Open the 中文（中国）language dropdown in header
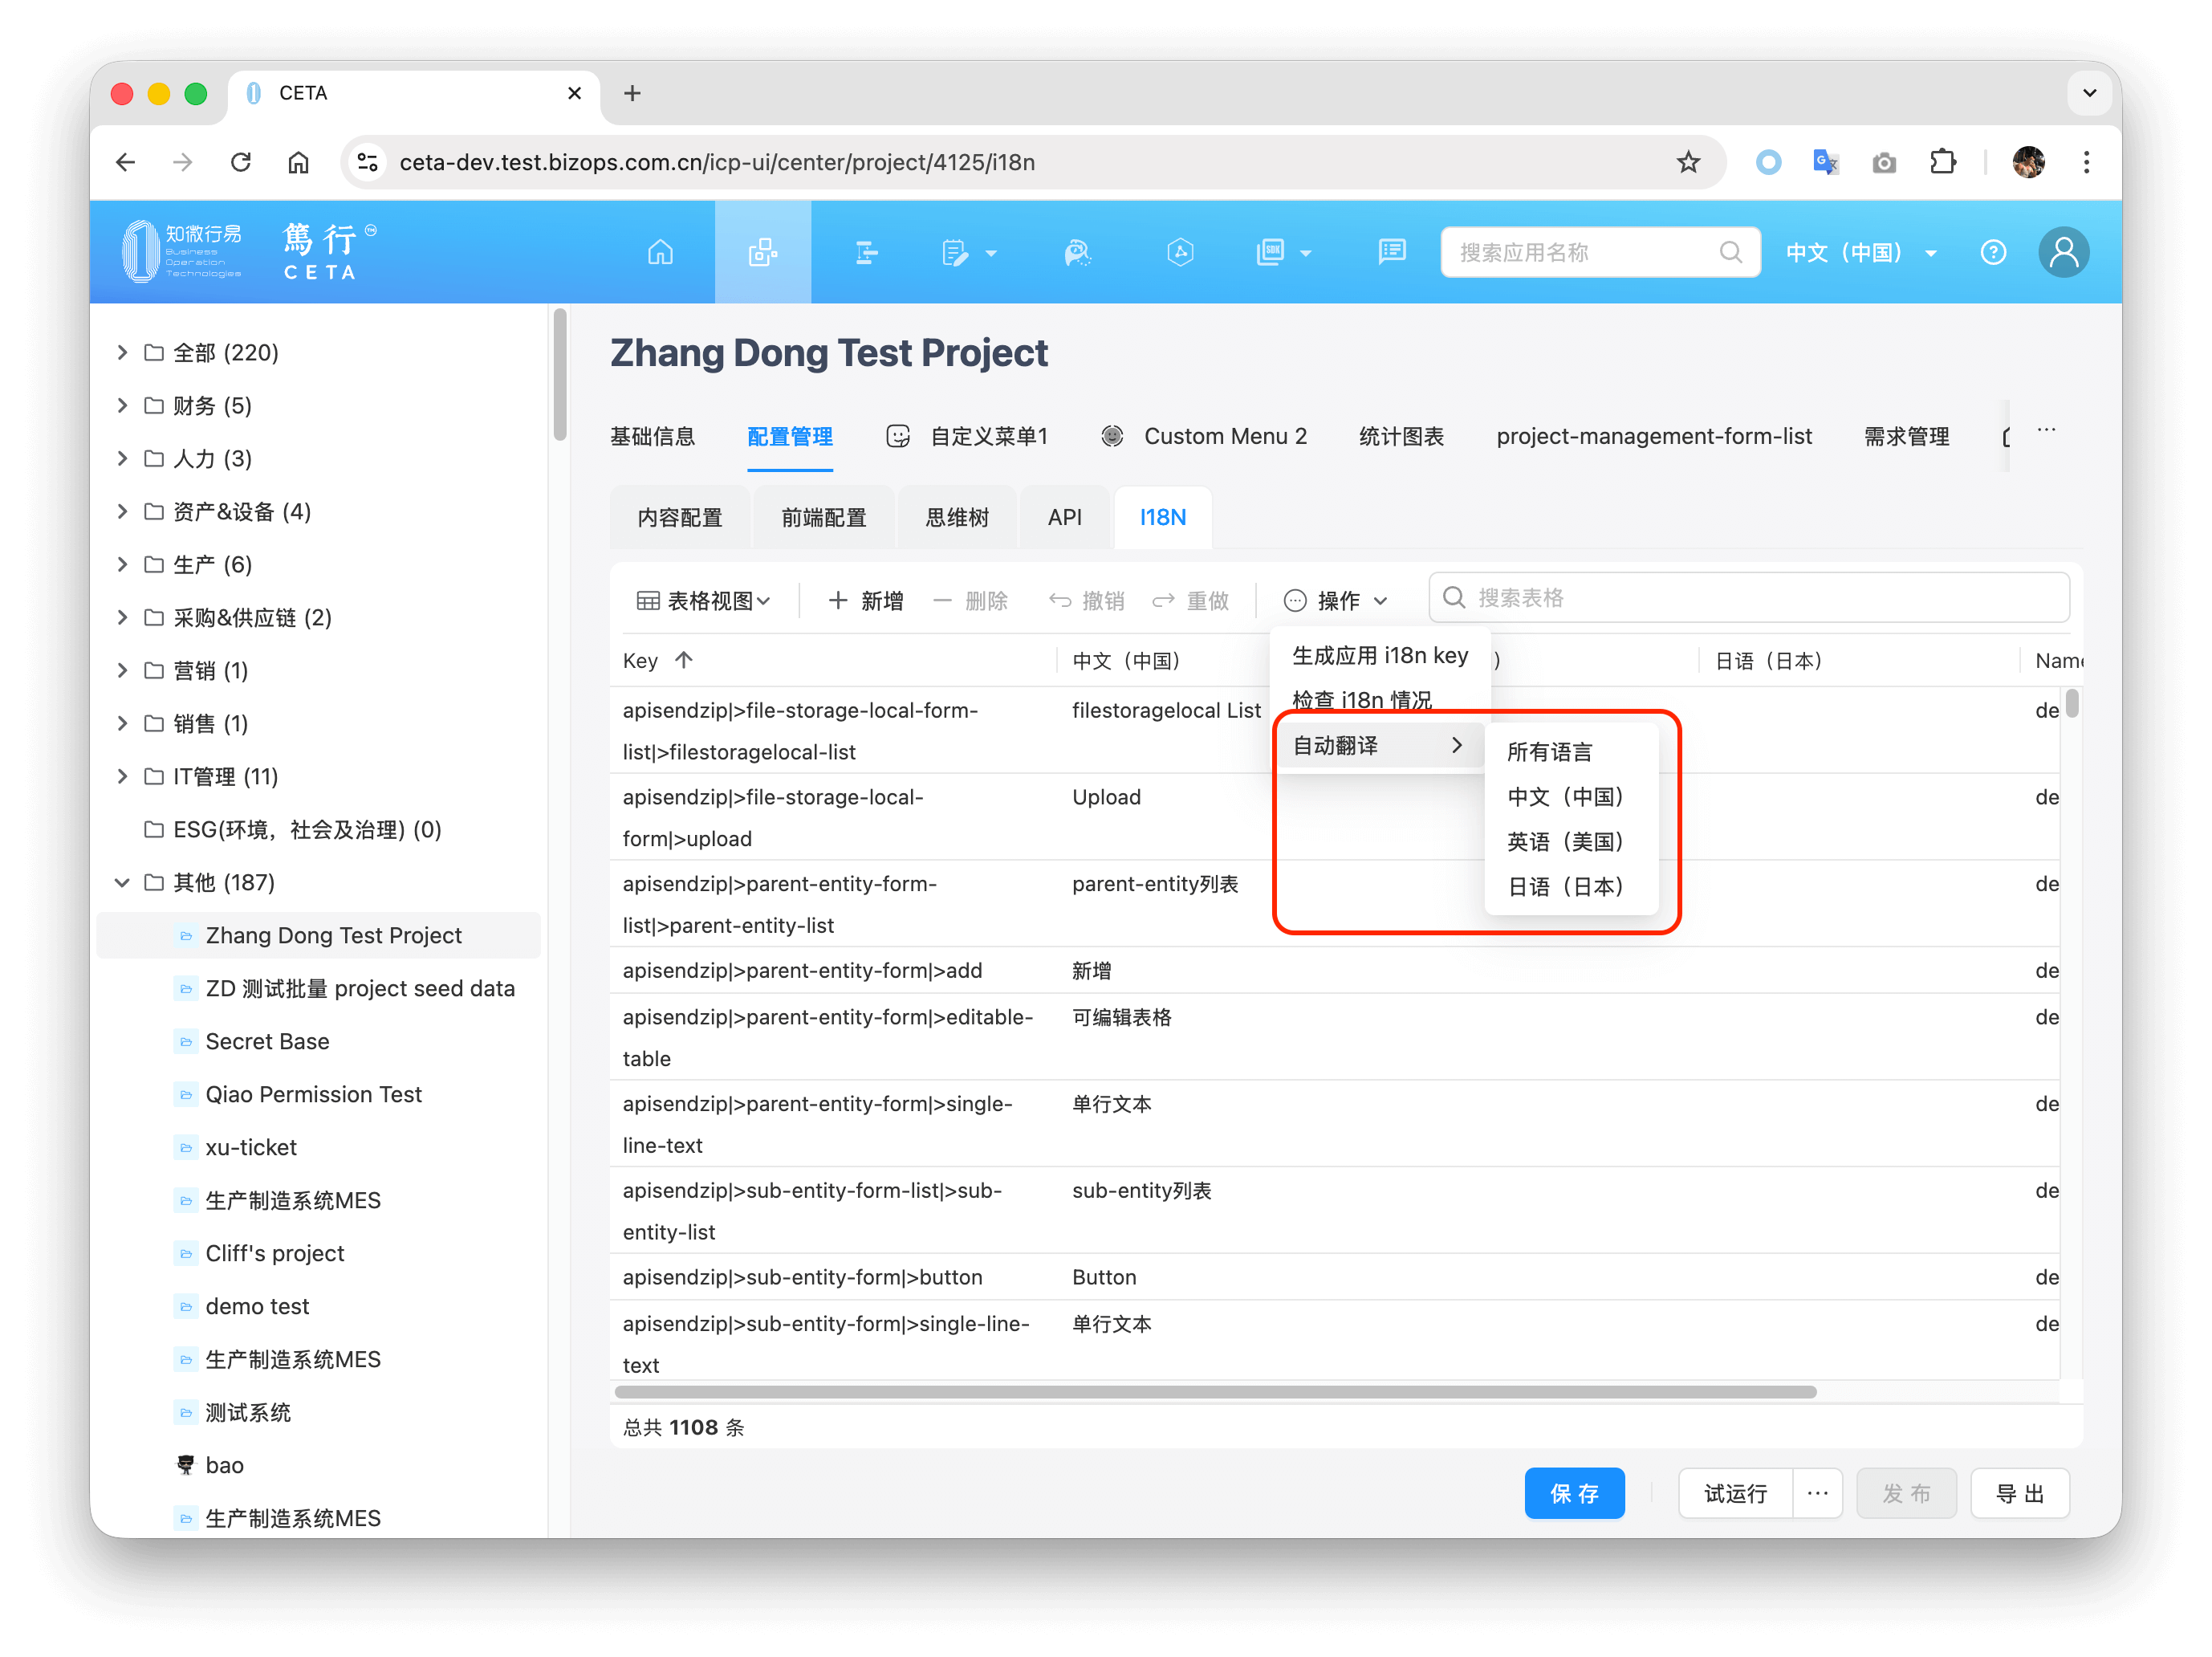The width and height of the screenshot is (2212, 1657). pos(1862,252)
